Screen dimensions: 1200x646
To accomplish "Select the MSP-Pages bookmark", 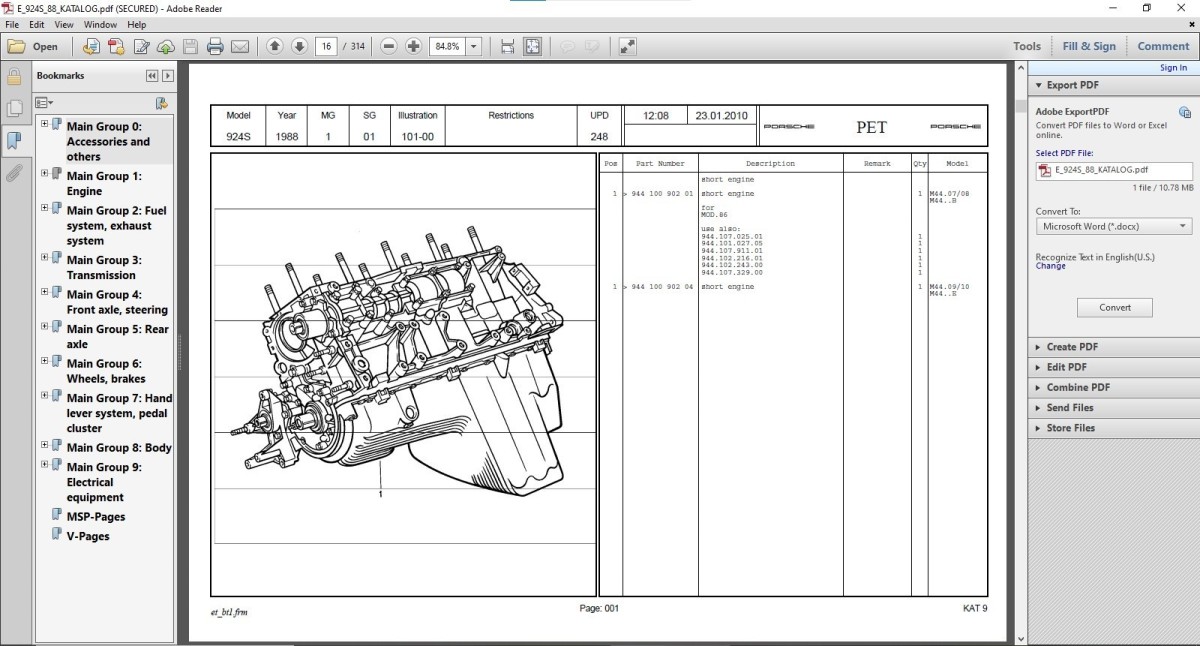I will coord(96,517).
